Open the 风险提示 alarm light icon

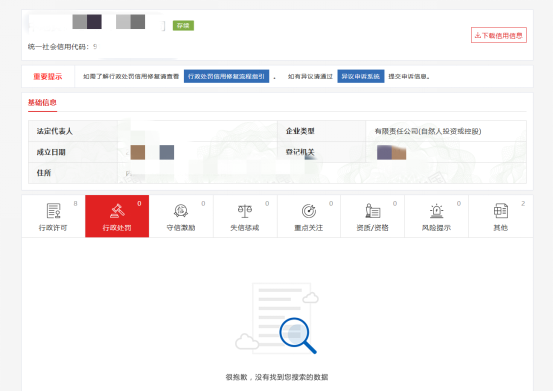click(437, 211)
